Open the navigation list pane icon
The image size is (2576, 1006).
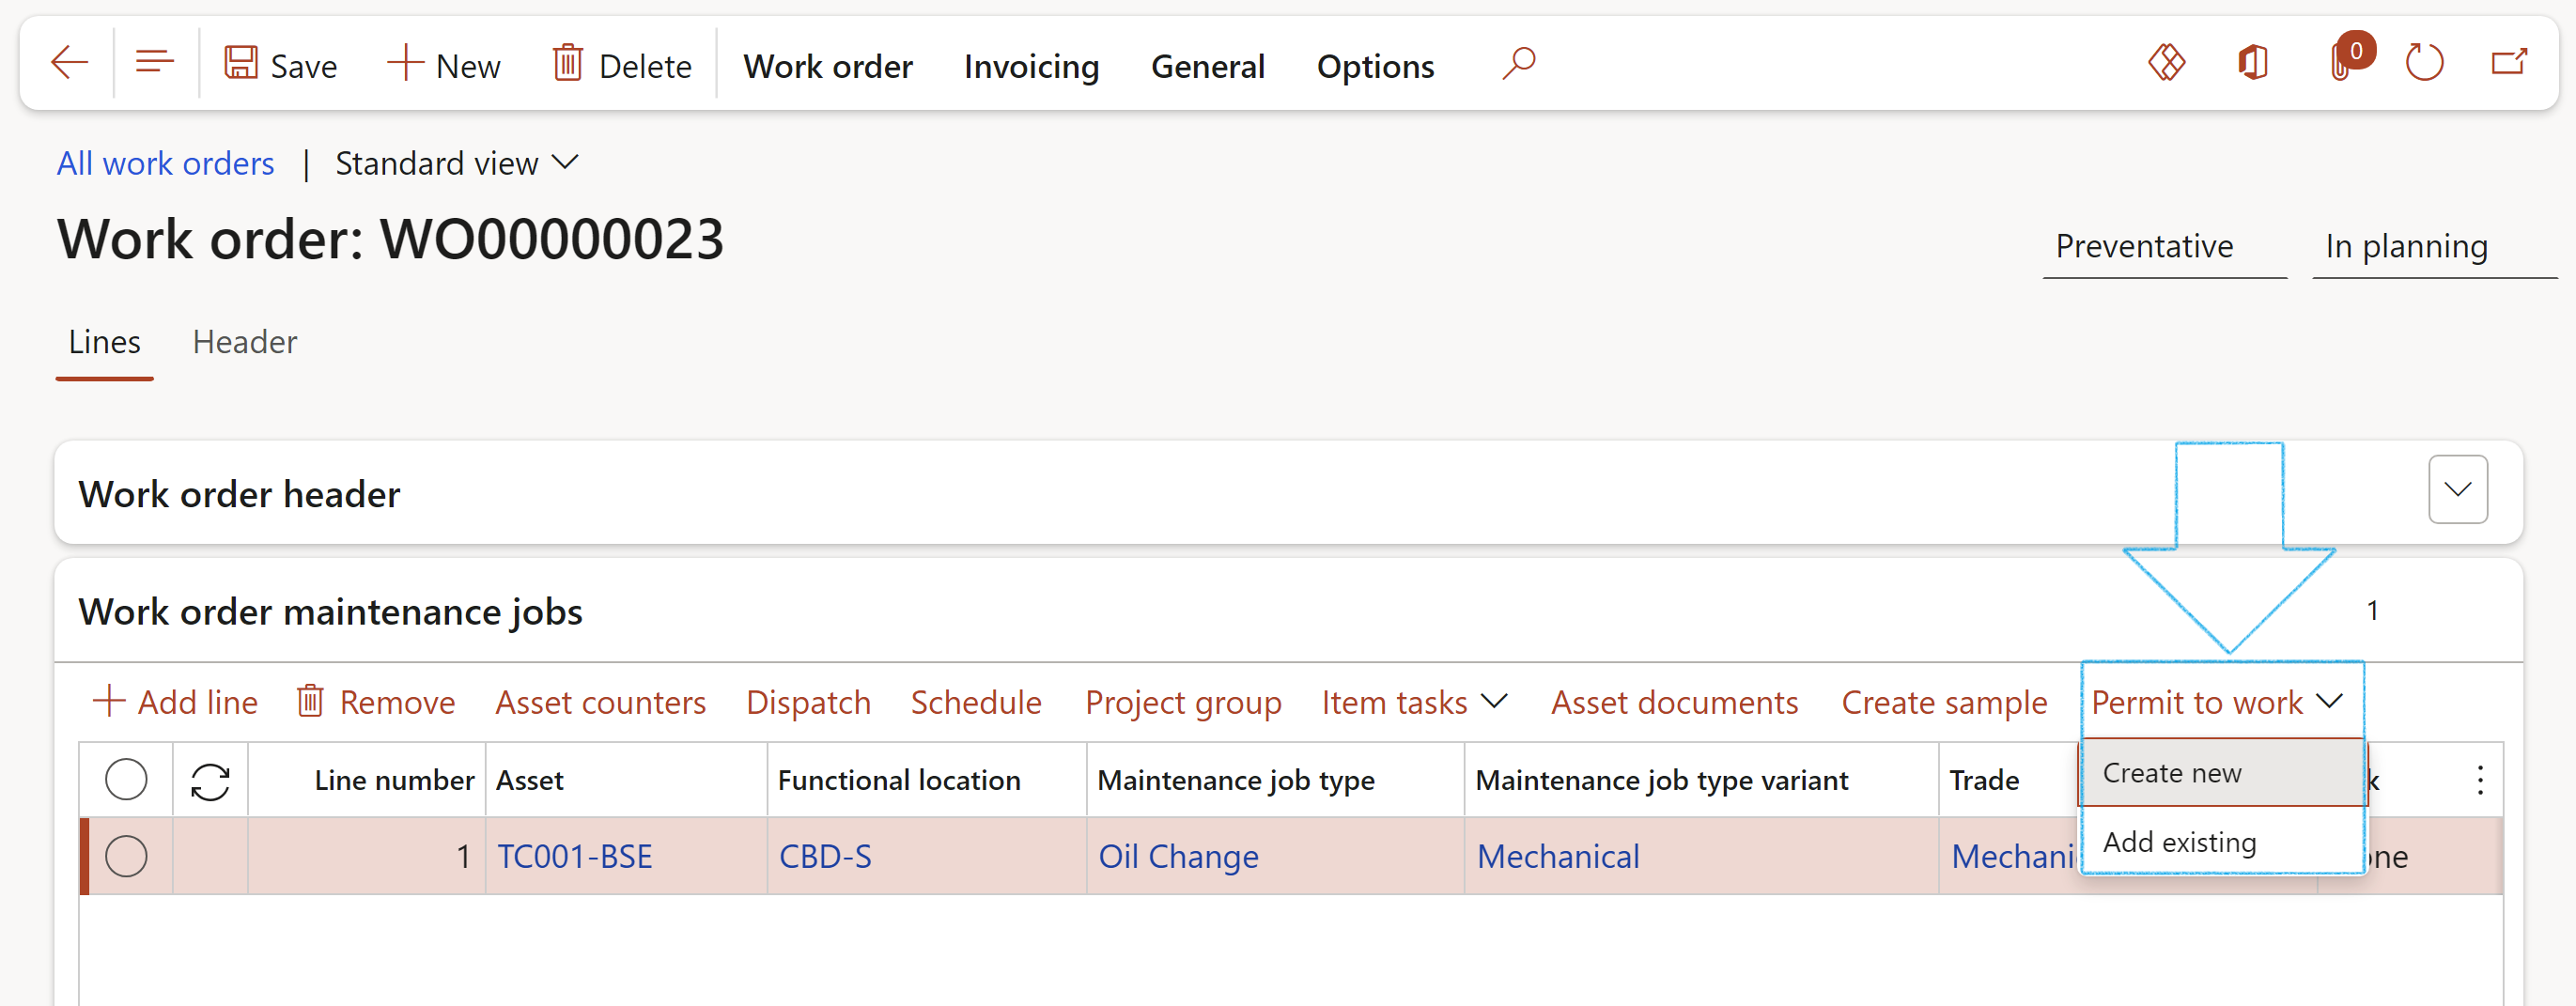pos(155,64)
